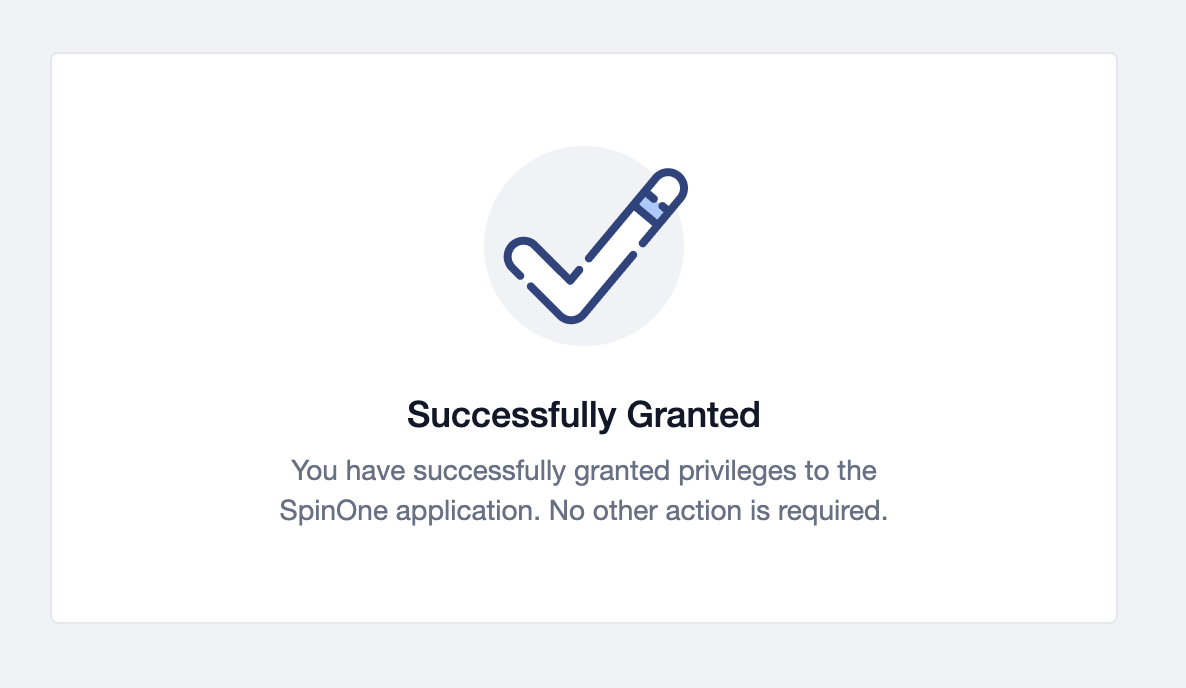Click the light blue highlight on the checkmark tip

click(x=651, y=208)
